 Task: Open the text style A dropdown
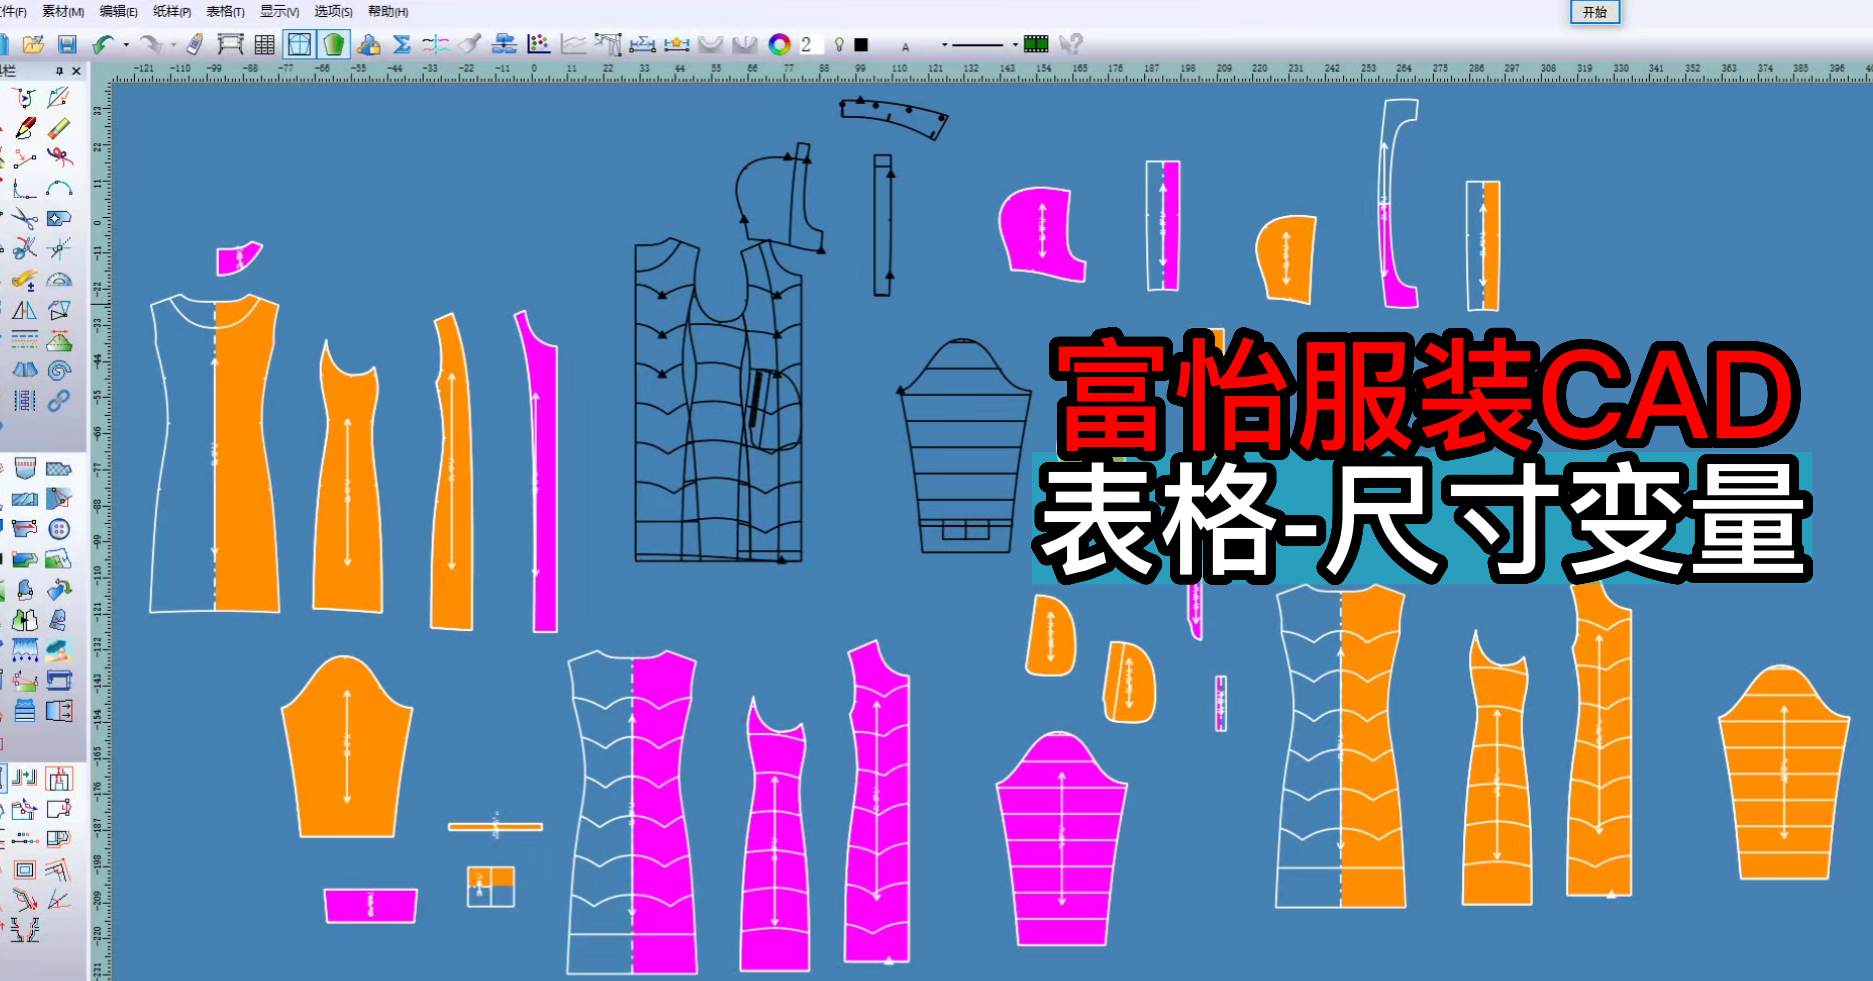click(x=944, y=45)
